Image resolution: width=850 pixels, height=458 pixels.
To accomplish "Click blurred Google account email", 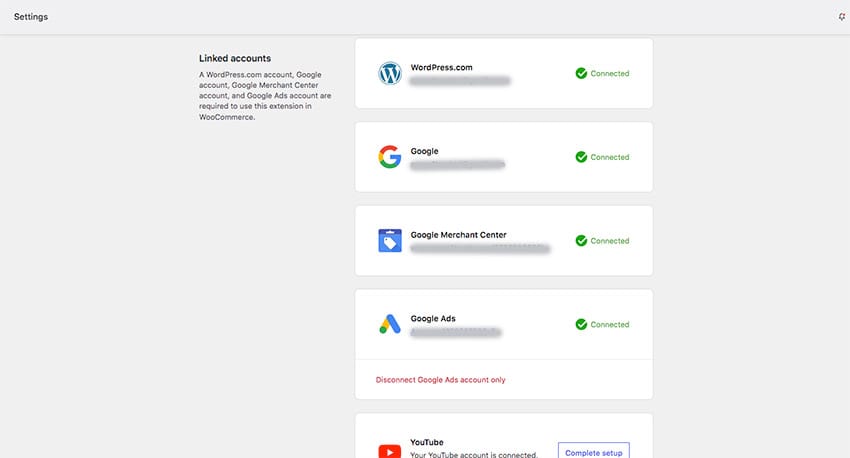I will [458, 165].
